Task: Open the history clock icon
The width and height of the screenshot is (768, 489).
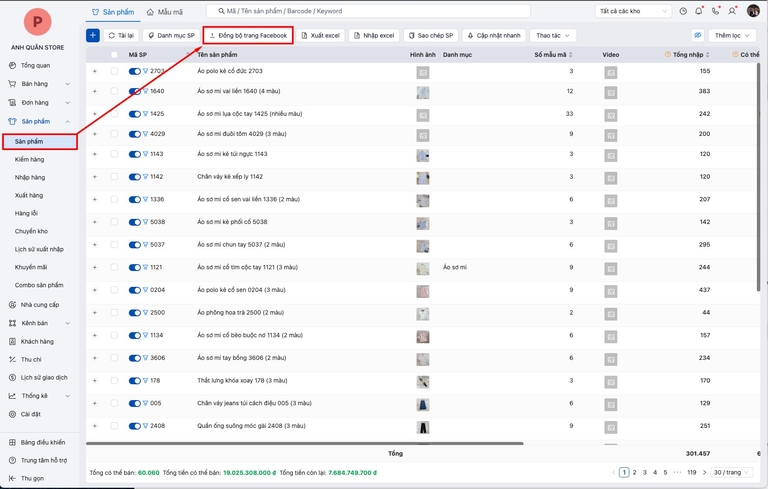Action: pos(683,11)
